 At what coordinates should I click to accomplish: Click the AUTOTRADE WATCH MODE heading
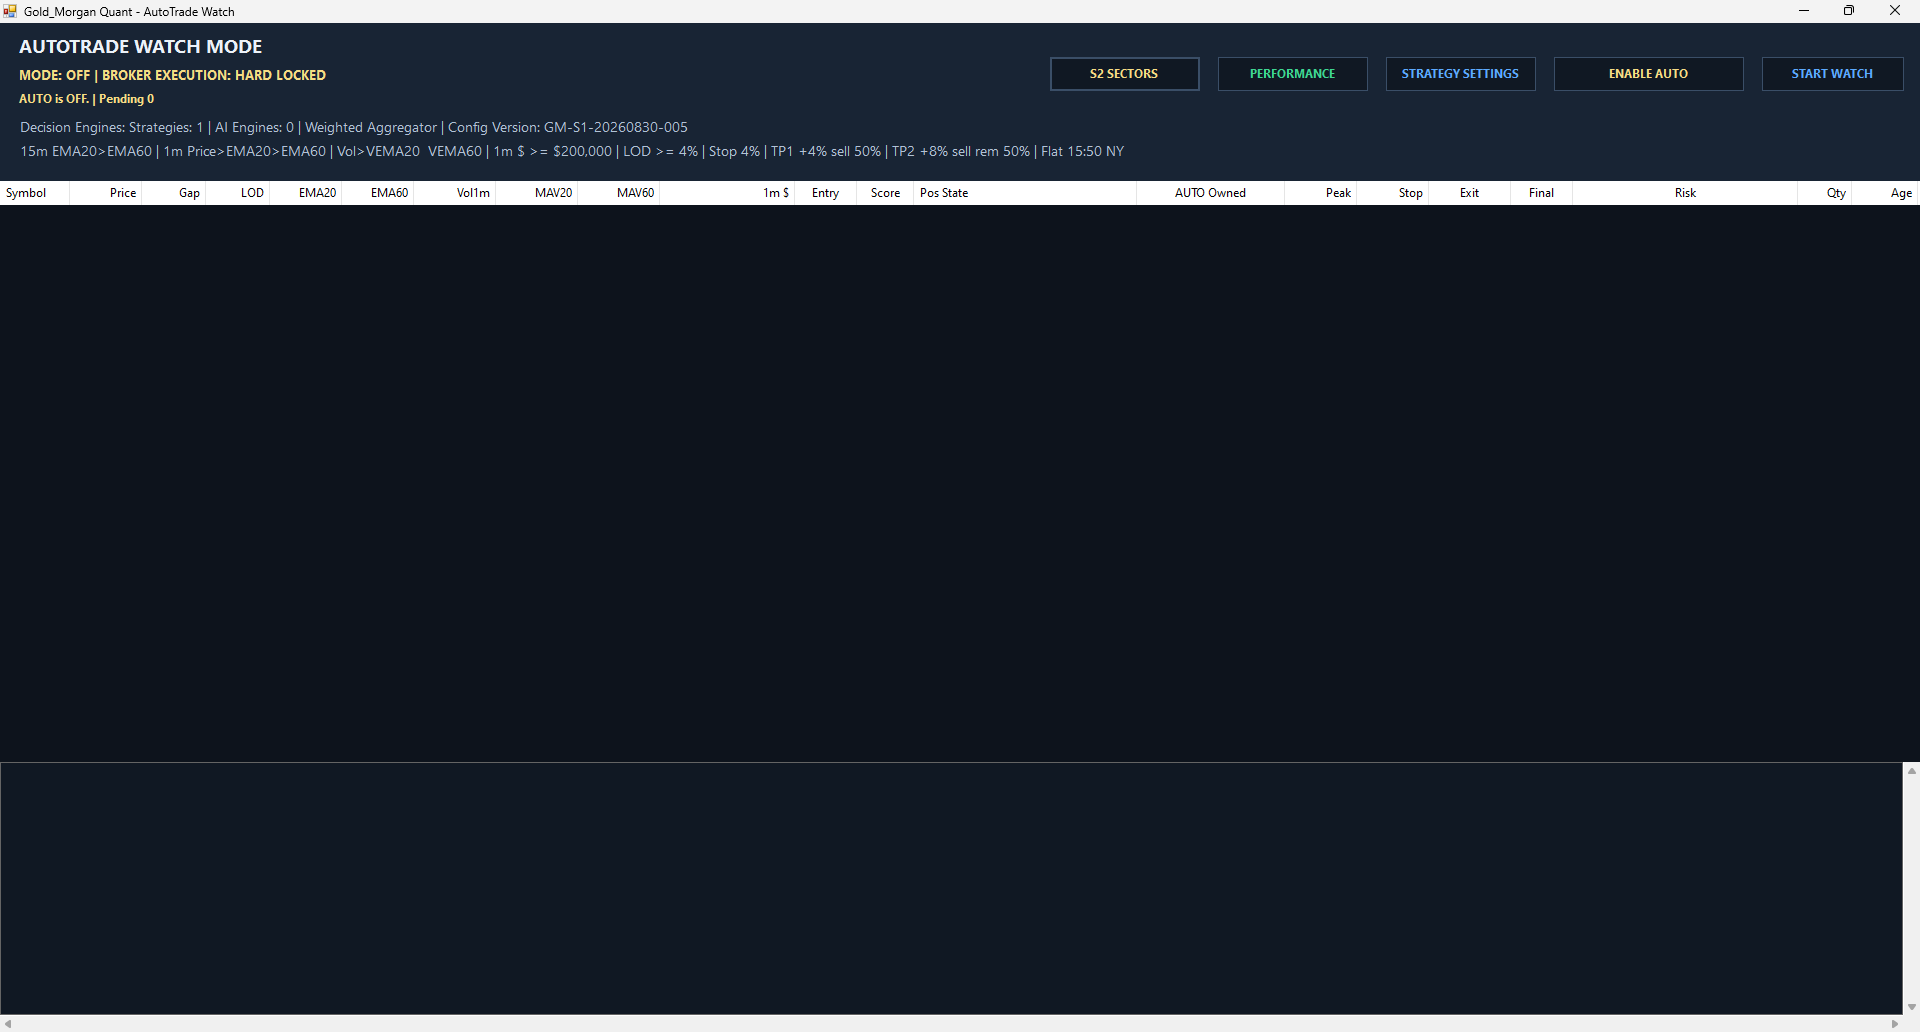pos(140,47)
